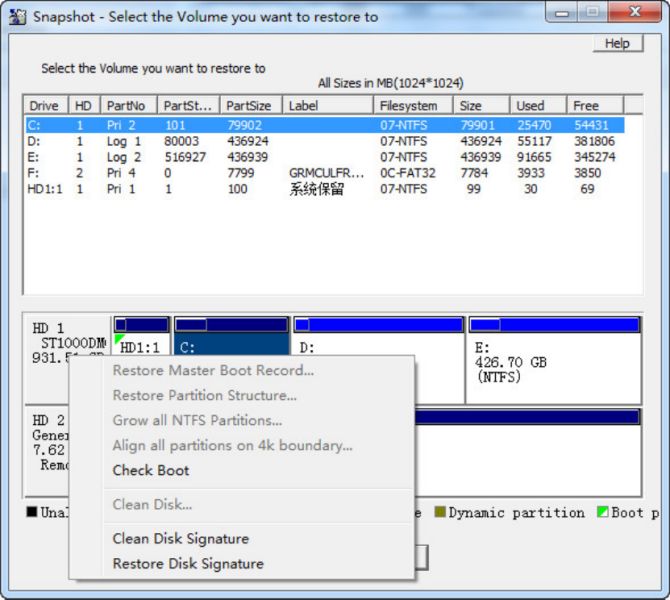
Task: Click the HD1:1 partition usage bar
Action: point(141,325)
